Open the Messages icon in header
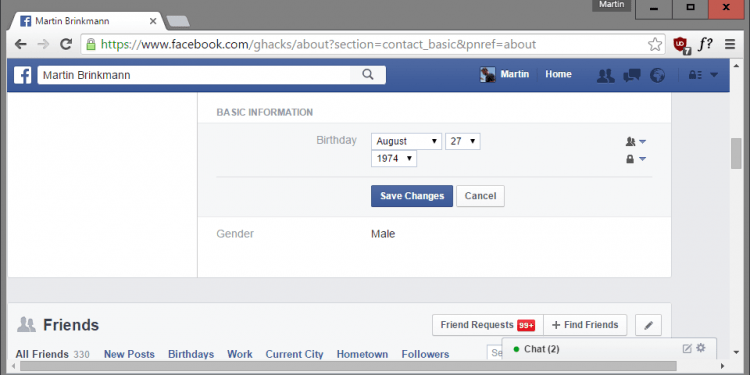The width and height of the screenshot is (750, 375). (x=632, y=75)
